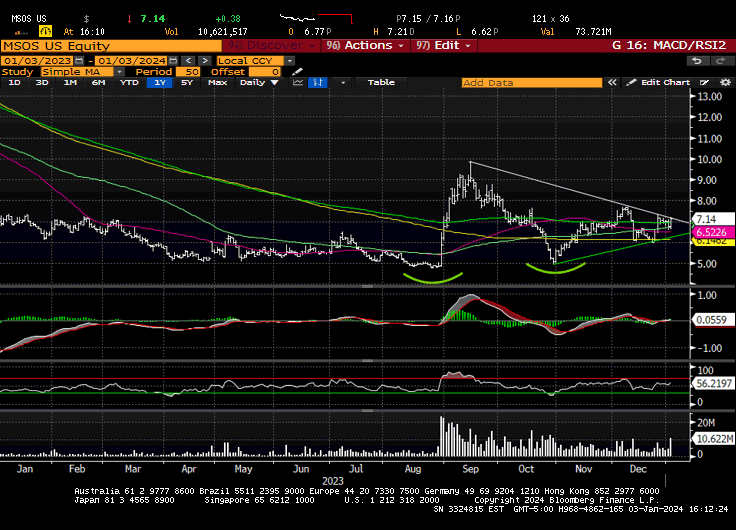Open the 96) Actions menu

click(x=366, y=46)
